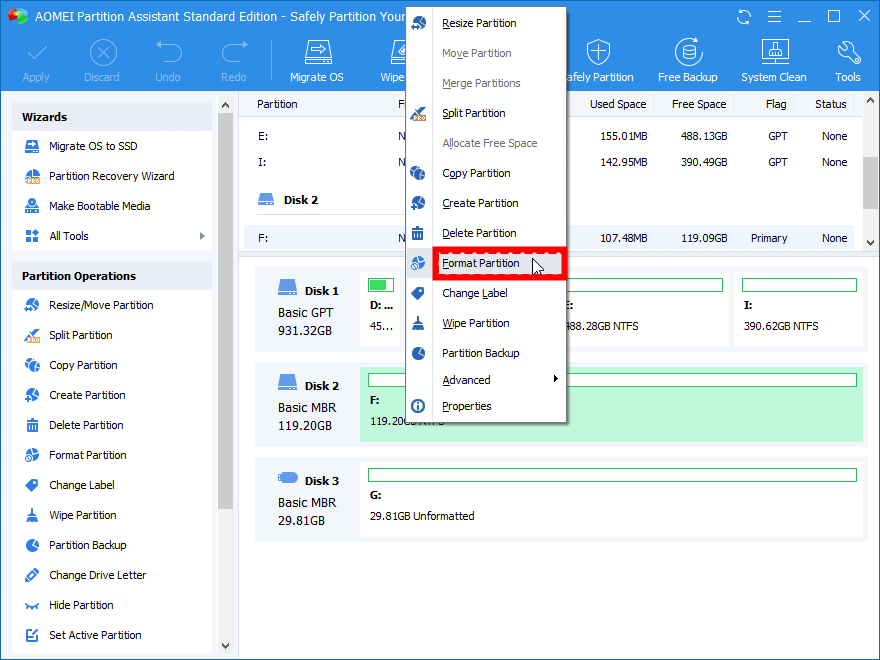
Task: Click the Flag column header
Action: coord(776,104)
